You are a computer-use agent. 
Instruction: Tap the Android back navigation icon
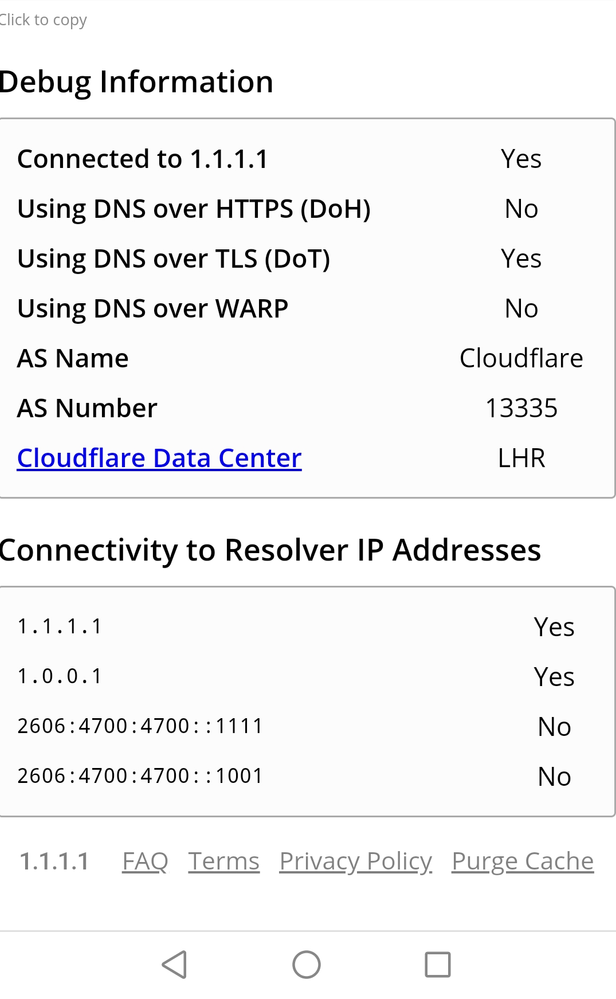click(x=174, y=964)
